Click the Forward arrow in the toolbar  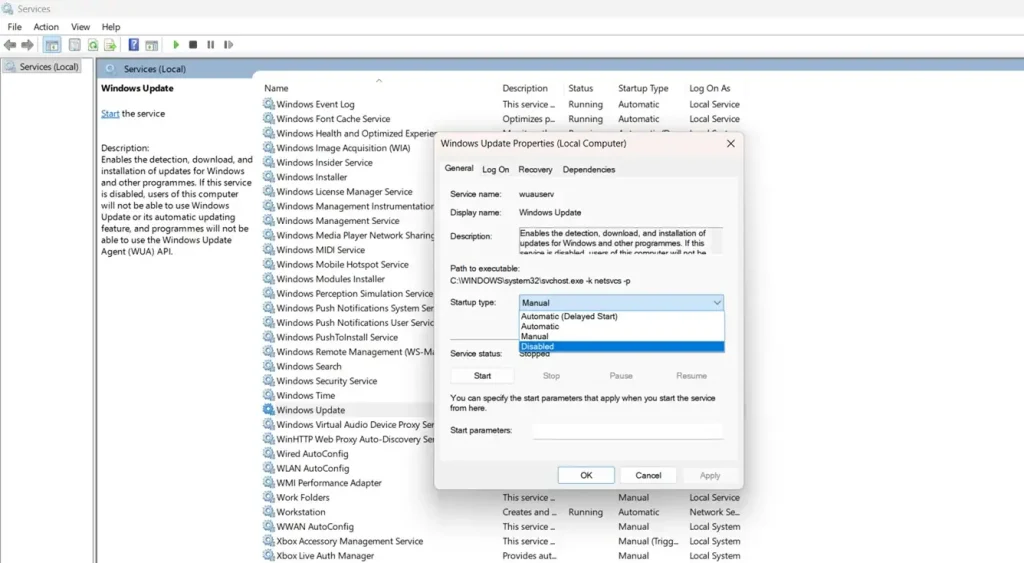tap(27, 45)
